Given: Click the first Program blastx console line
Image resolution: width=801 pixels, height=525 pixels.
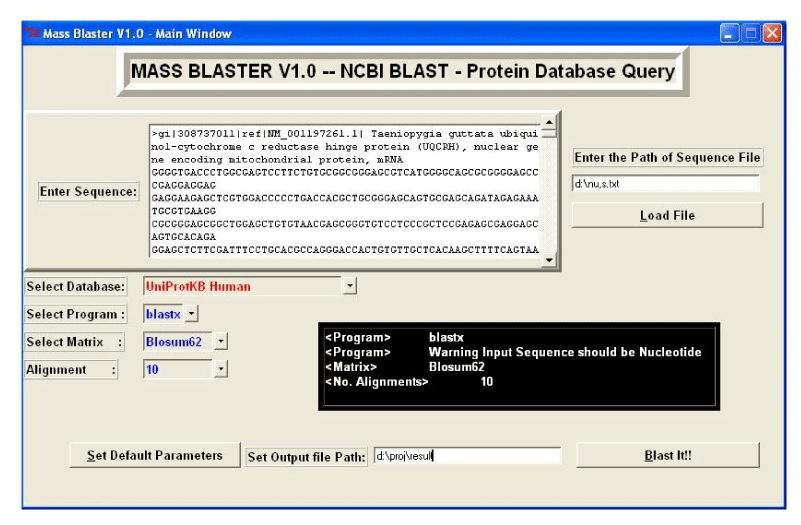Looking at the screenshot, I should (x=394, y=337).
